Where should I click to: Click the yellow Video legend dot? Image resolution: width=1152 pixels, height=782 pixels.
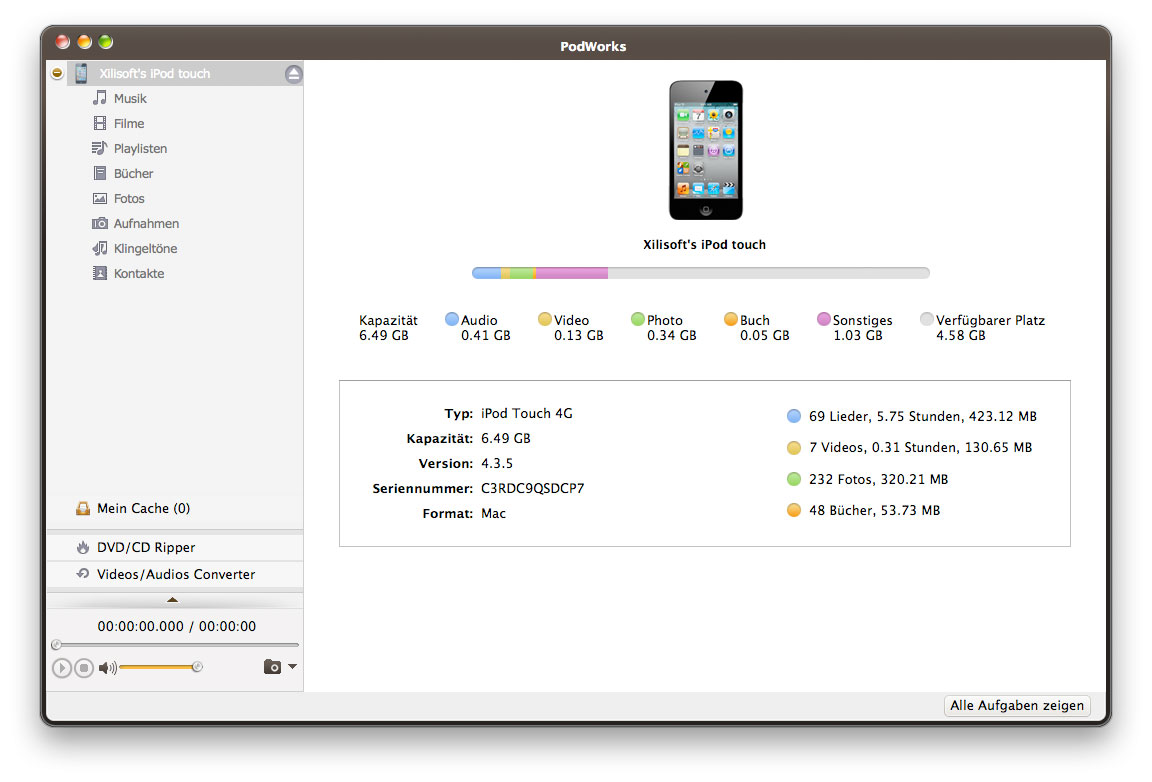(x=544, y=319)
